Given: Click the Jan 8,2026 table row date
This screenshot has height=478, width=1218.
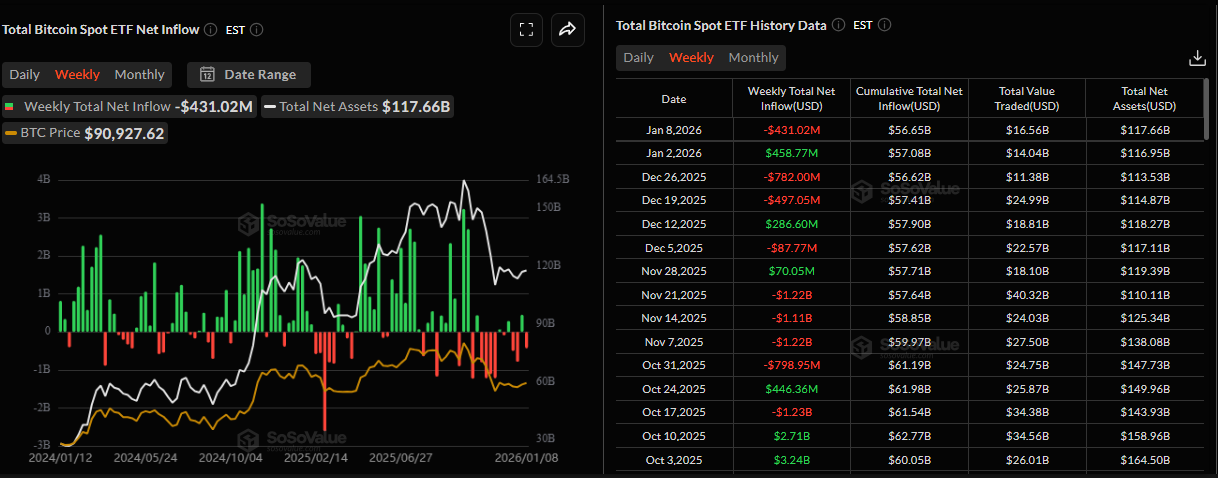Looking at the screenshot, I should pos(673,130).
